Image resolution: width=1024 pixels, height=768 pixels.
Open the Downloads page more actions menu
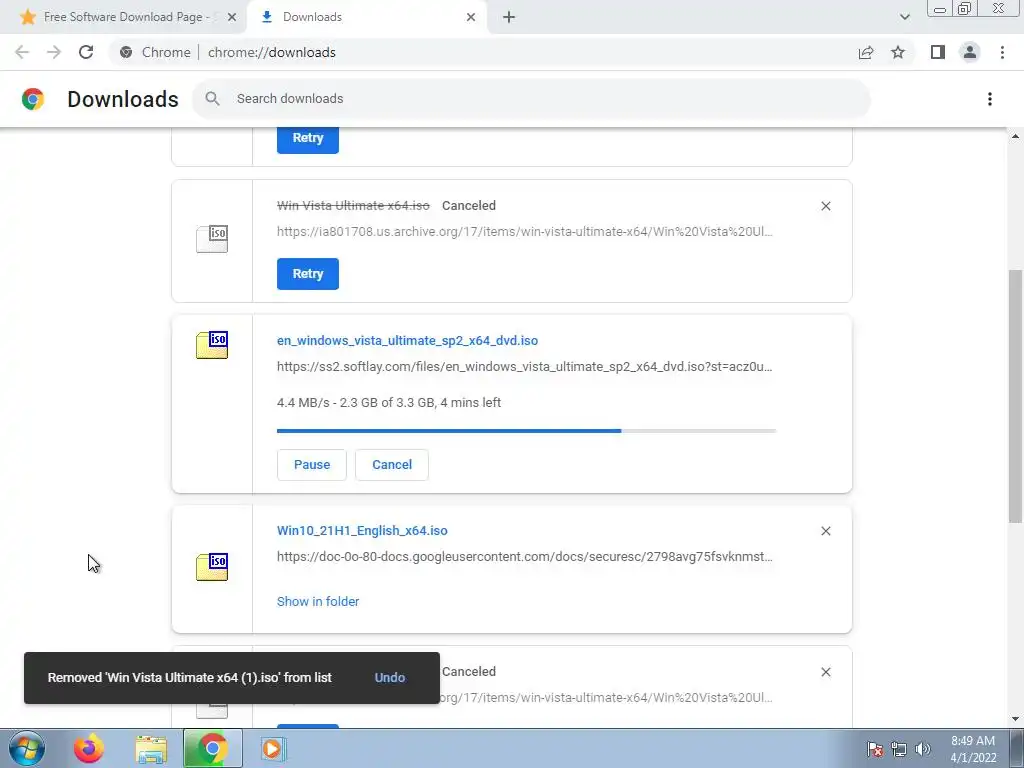click(x=989, y=99)
